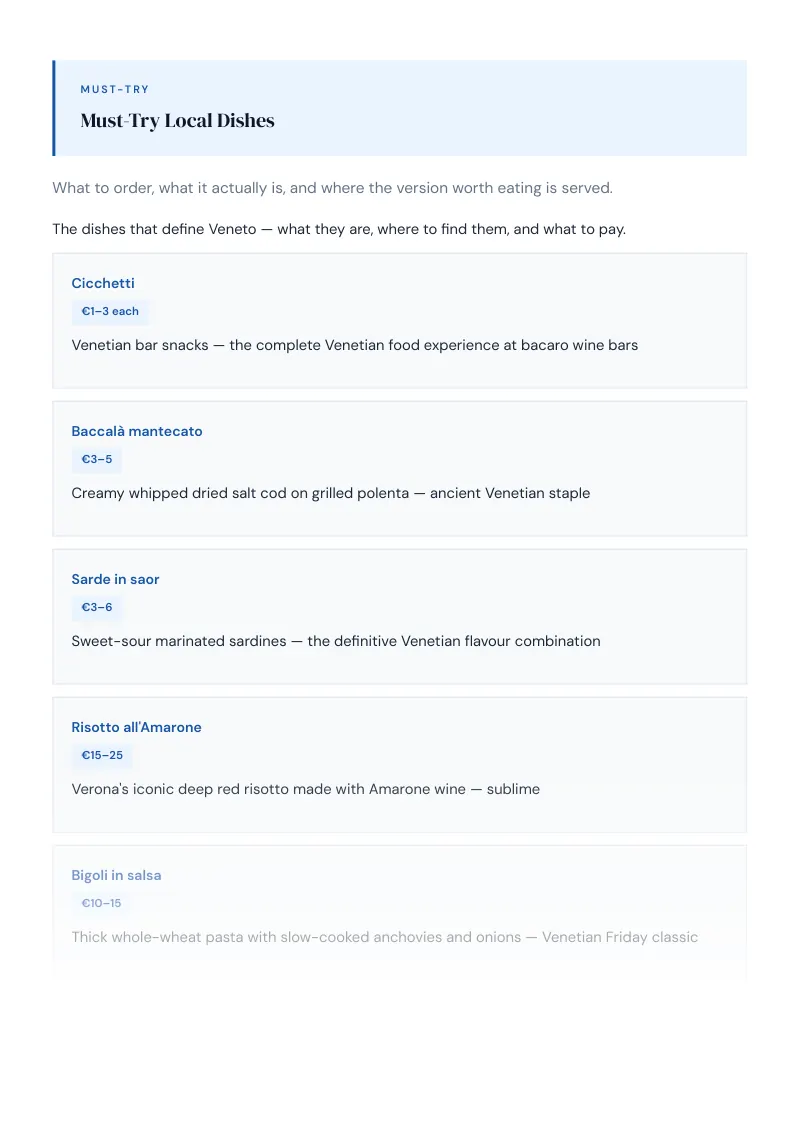
Task: Select the Amarone wine risotto description
Action: 305,789
